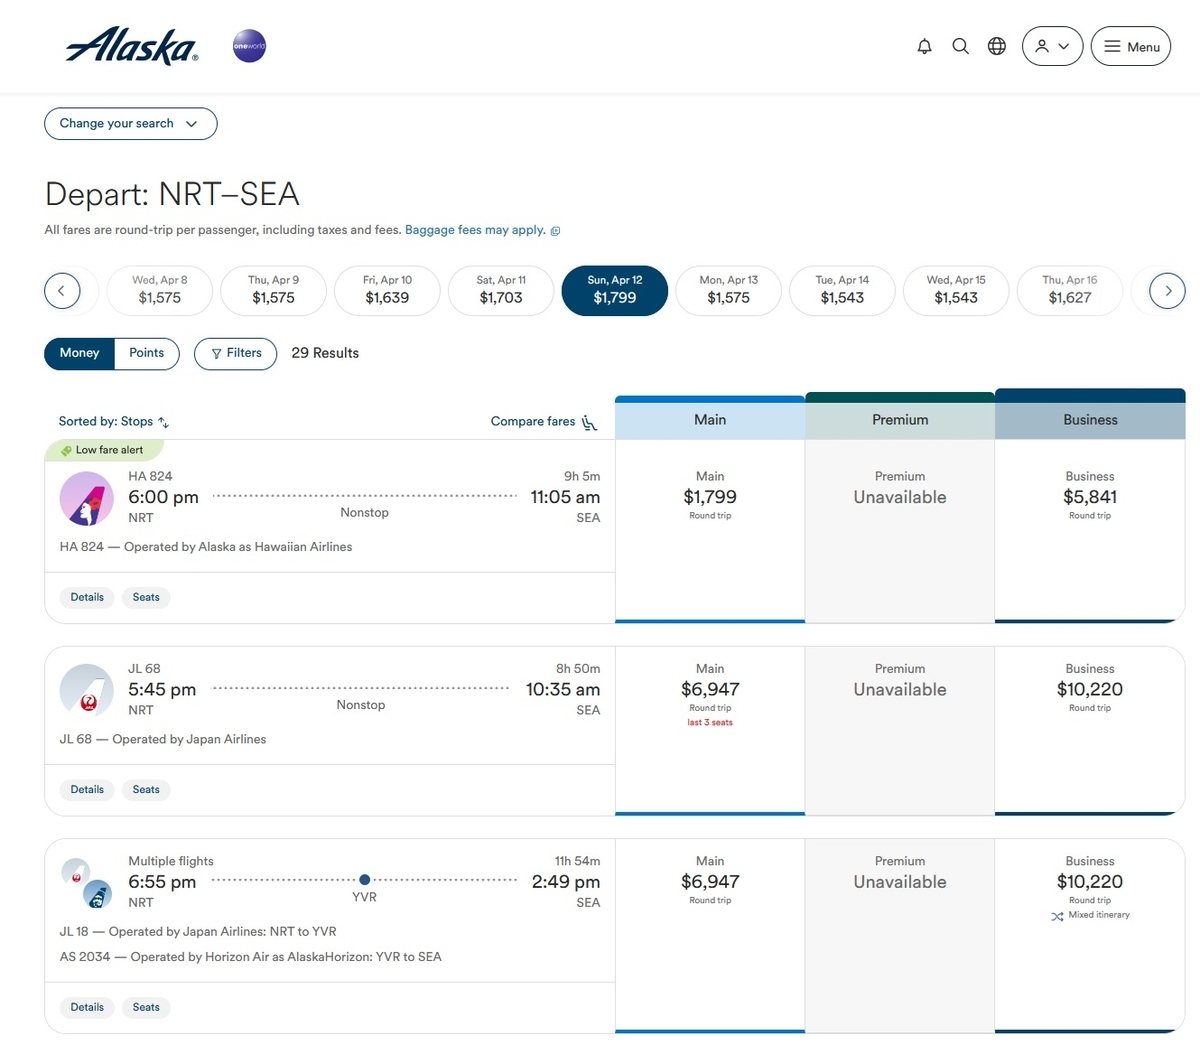Click Premium Unavailable cell for HA 824

tap(900, 530)
